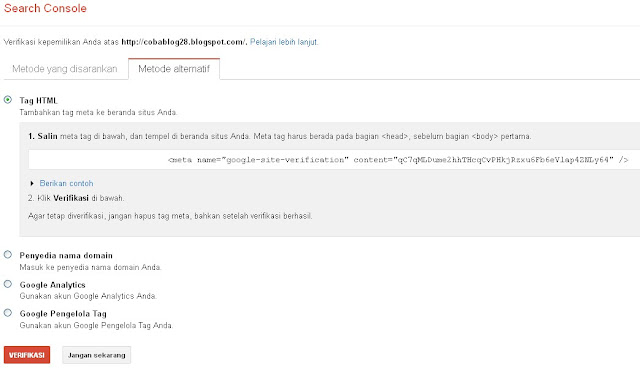Click the Google Pengelola Tag label
This screenshot has width=640, height=368.
pos(63,314)
